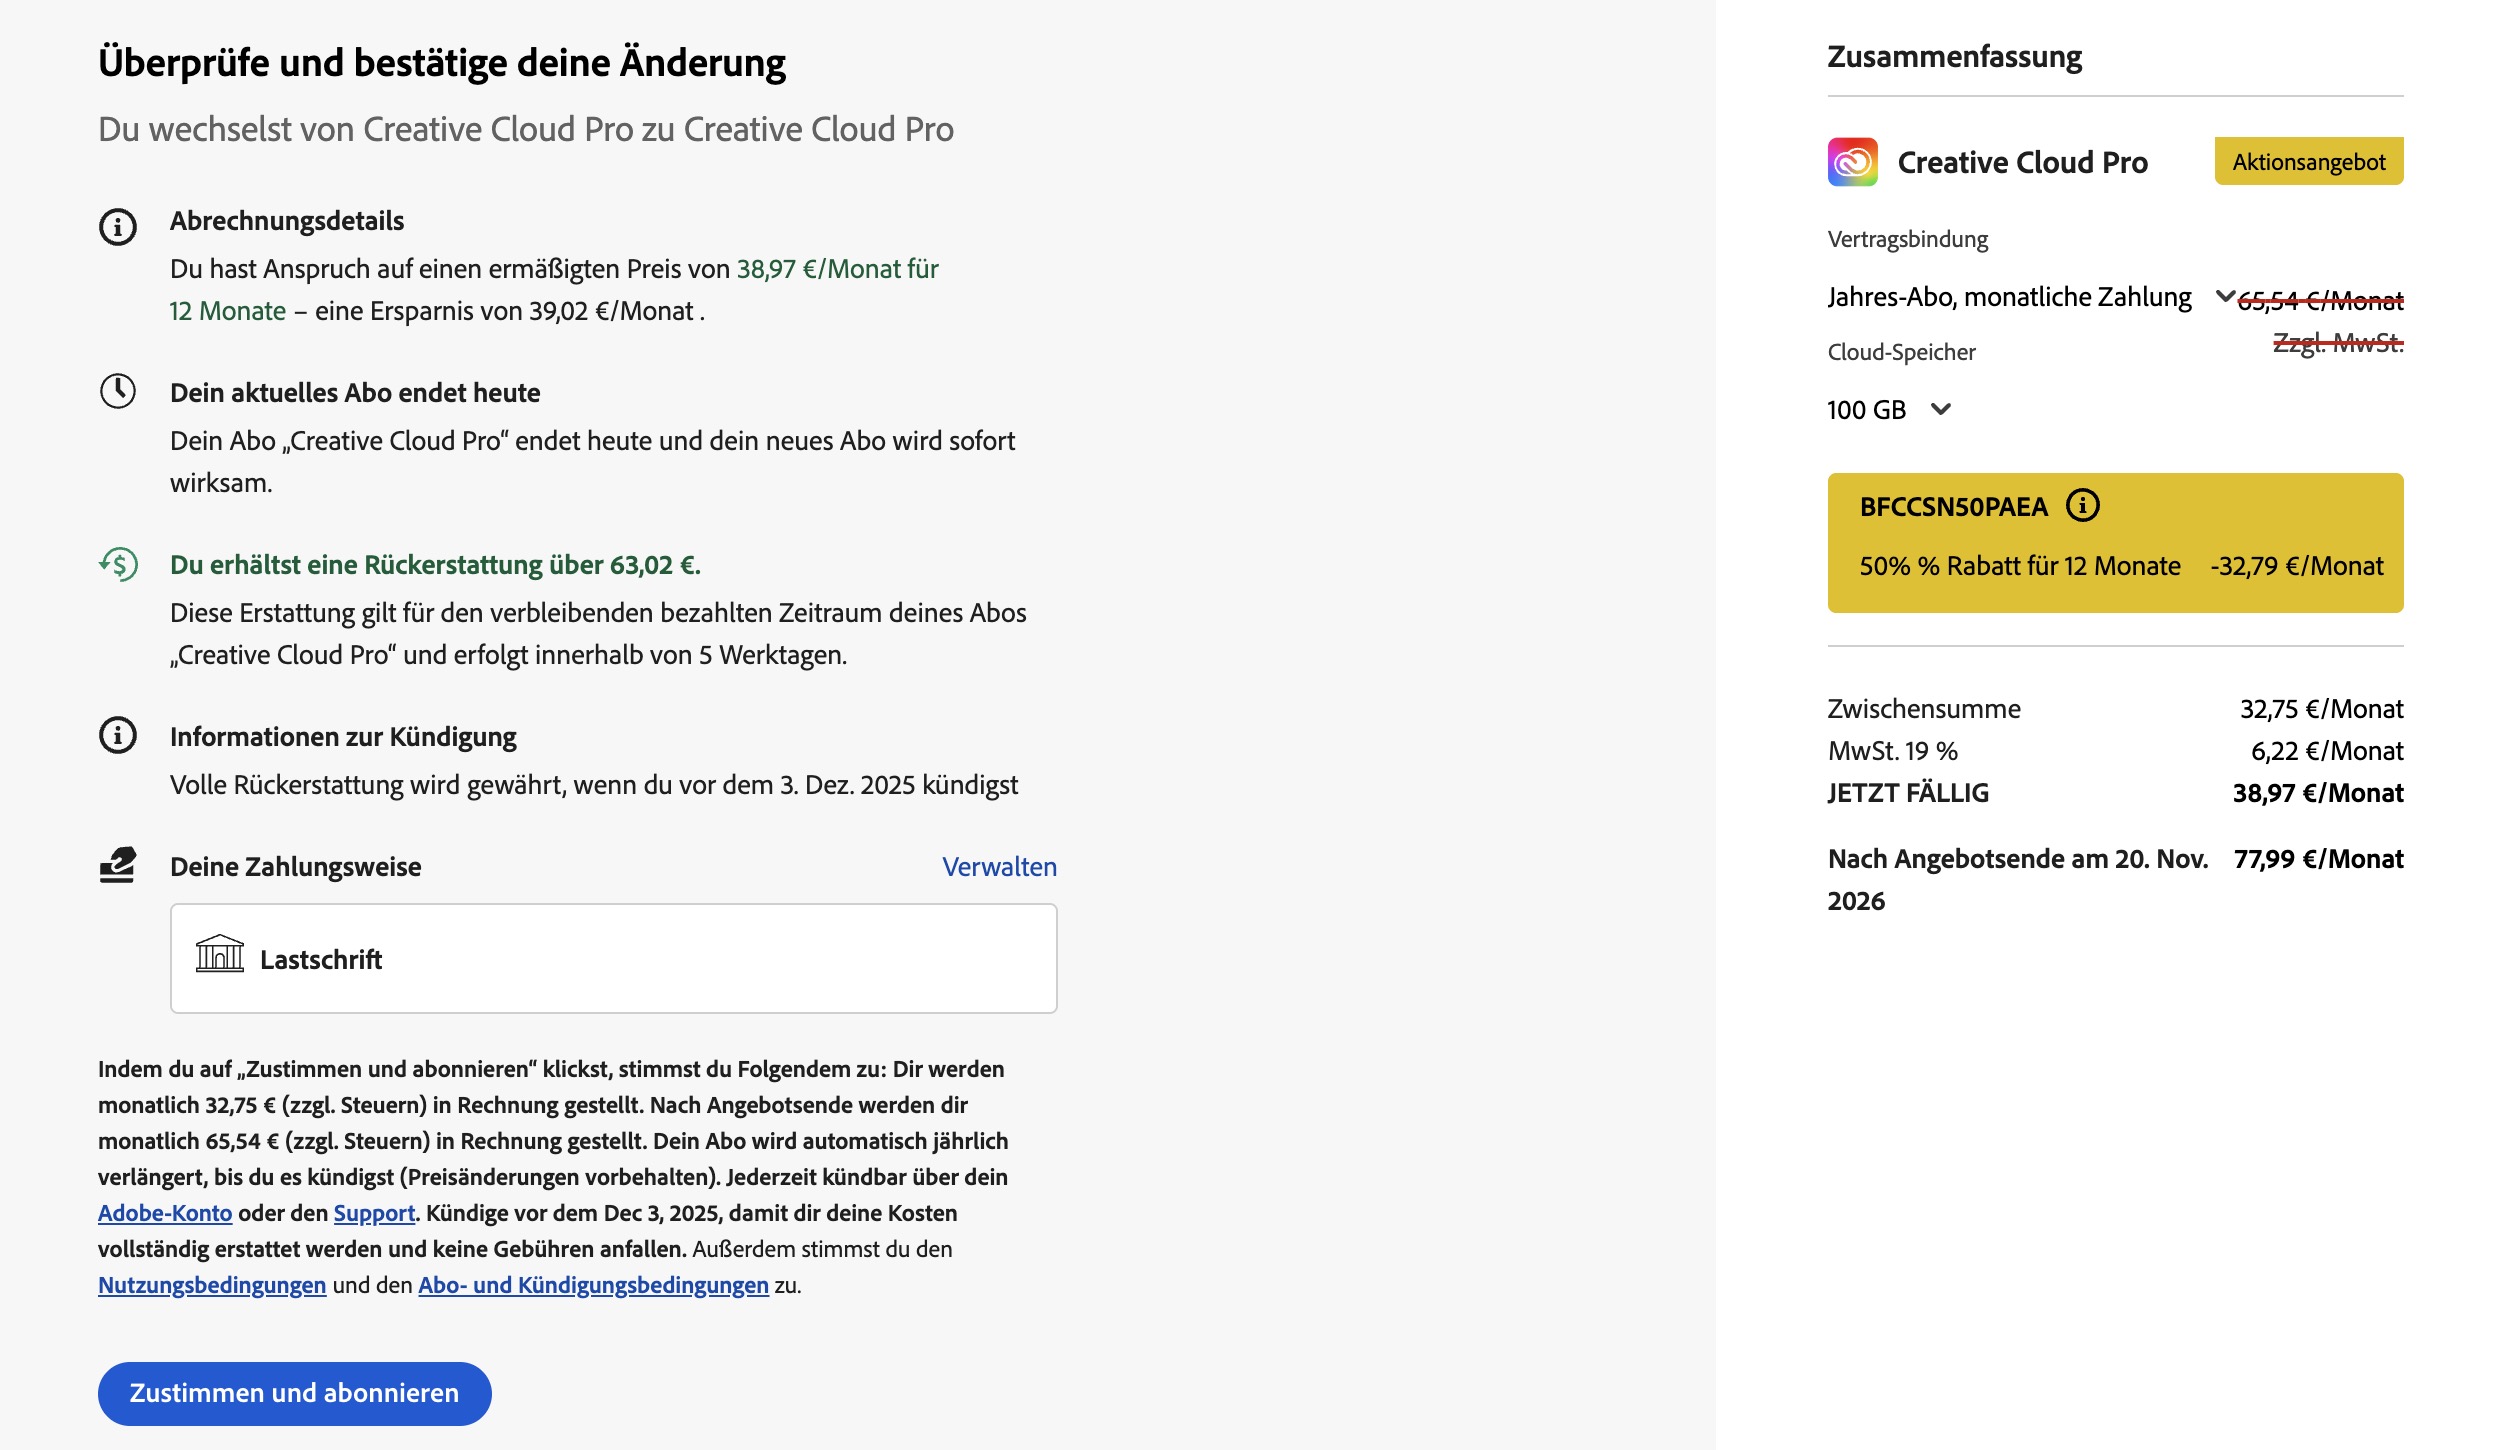Open info icon beside promo code BFCCSN50PAEA

pos(2083,506)
